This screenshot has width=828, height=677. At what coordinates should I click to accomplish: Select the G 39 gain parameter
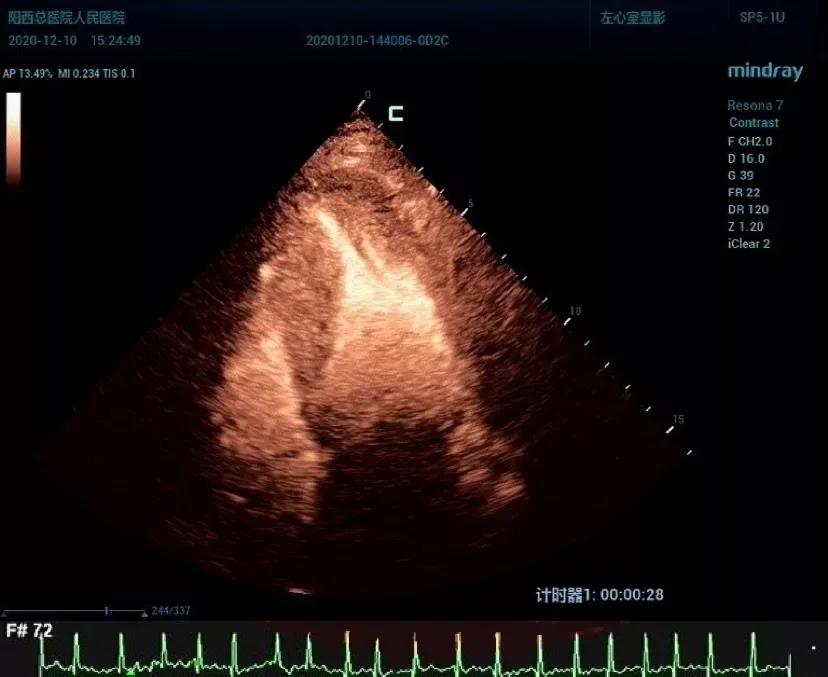click(741, 175)
